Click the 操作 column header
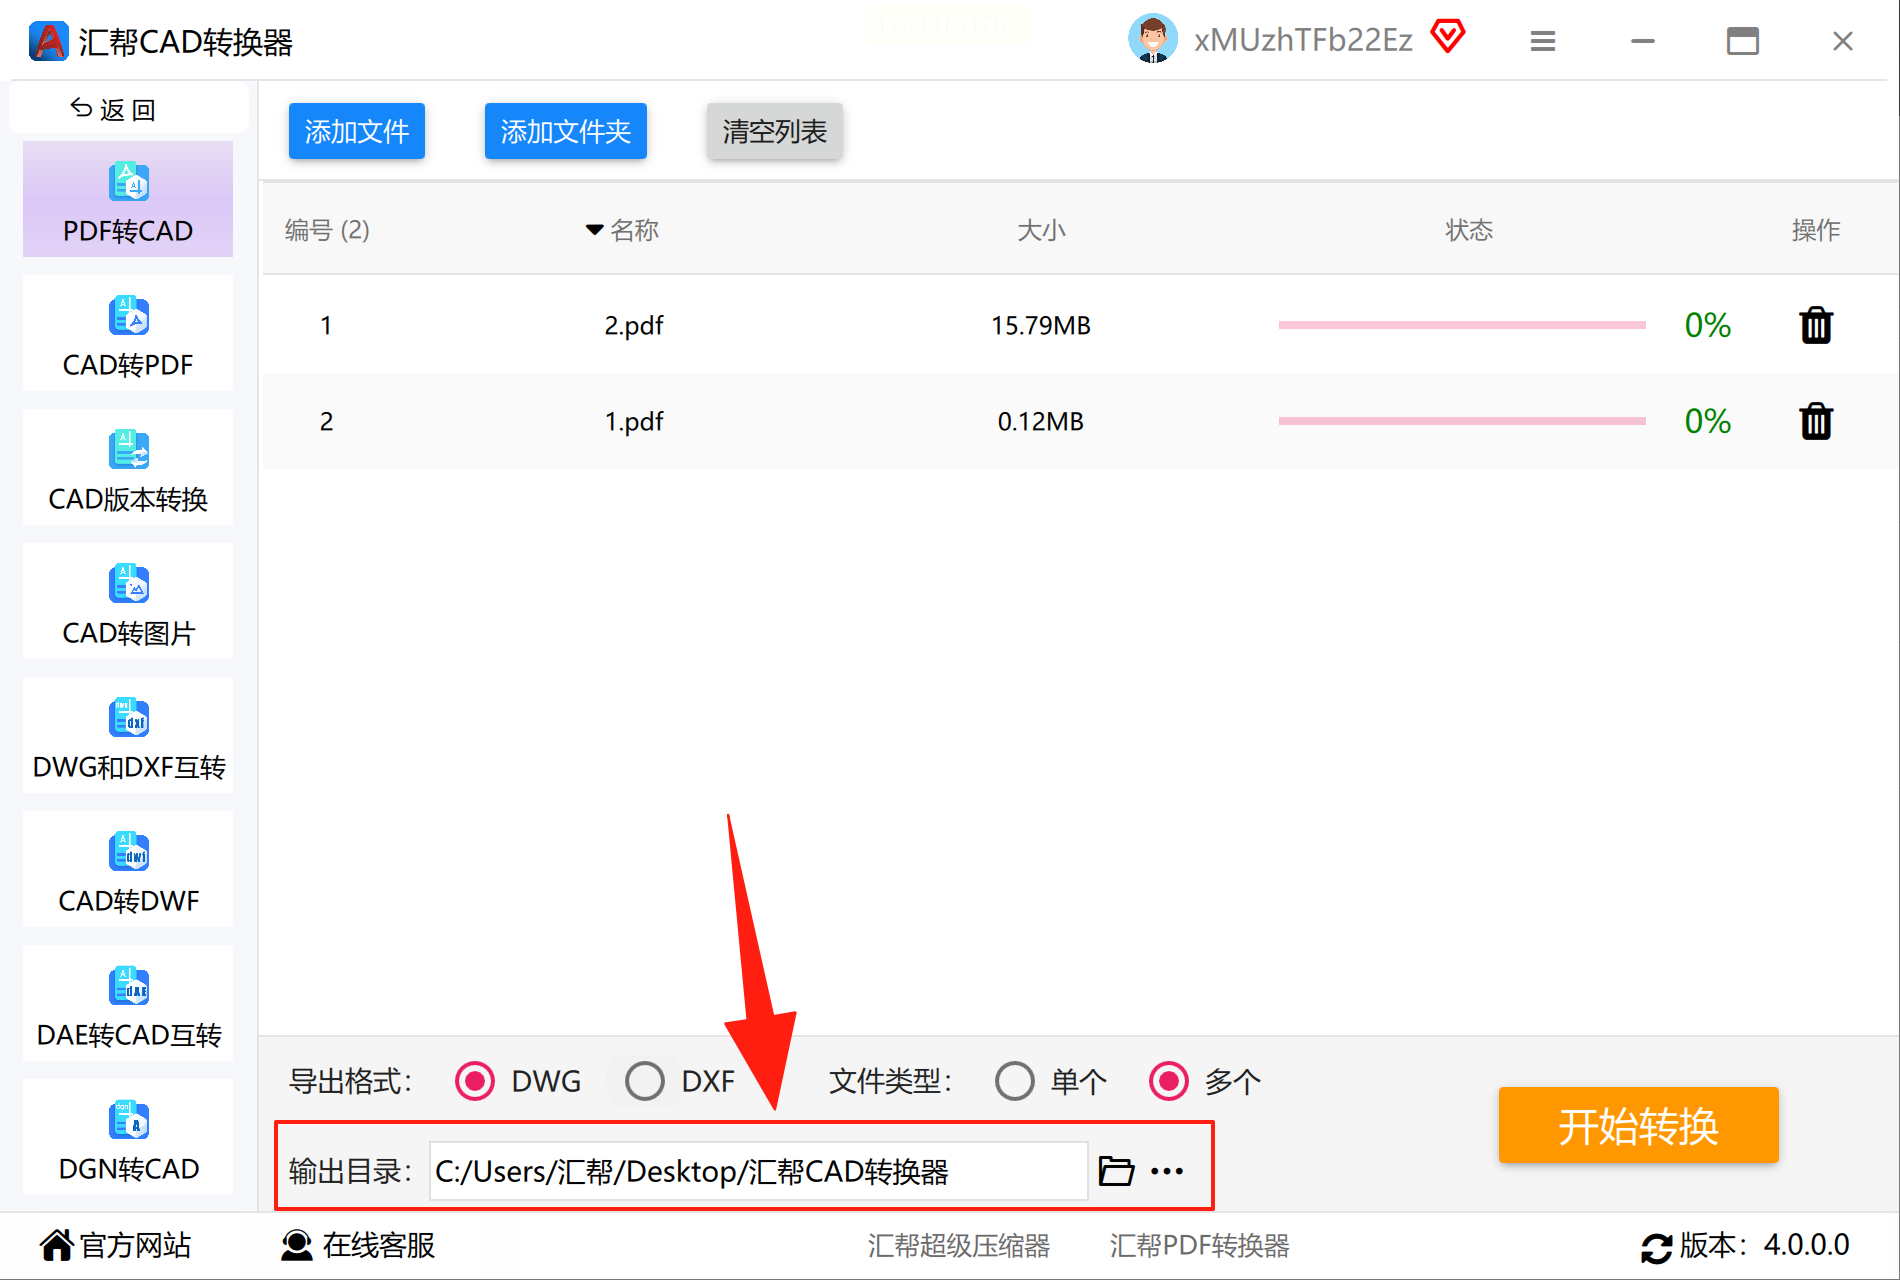This screenshot has width=1900, height=1280. pyautogui.click(x=1816, y=230)
